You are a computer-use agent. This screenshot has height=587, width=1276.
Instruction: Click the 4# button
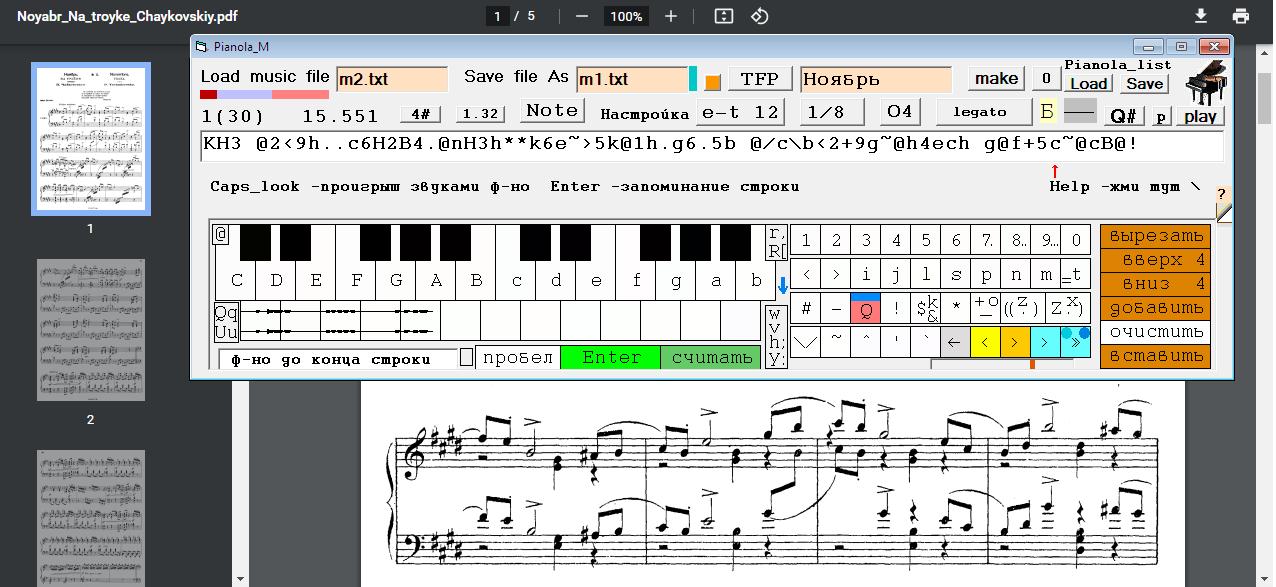click(420, 114)
